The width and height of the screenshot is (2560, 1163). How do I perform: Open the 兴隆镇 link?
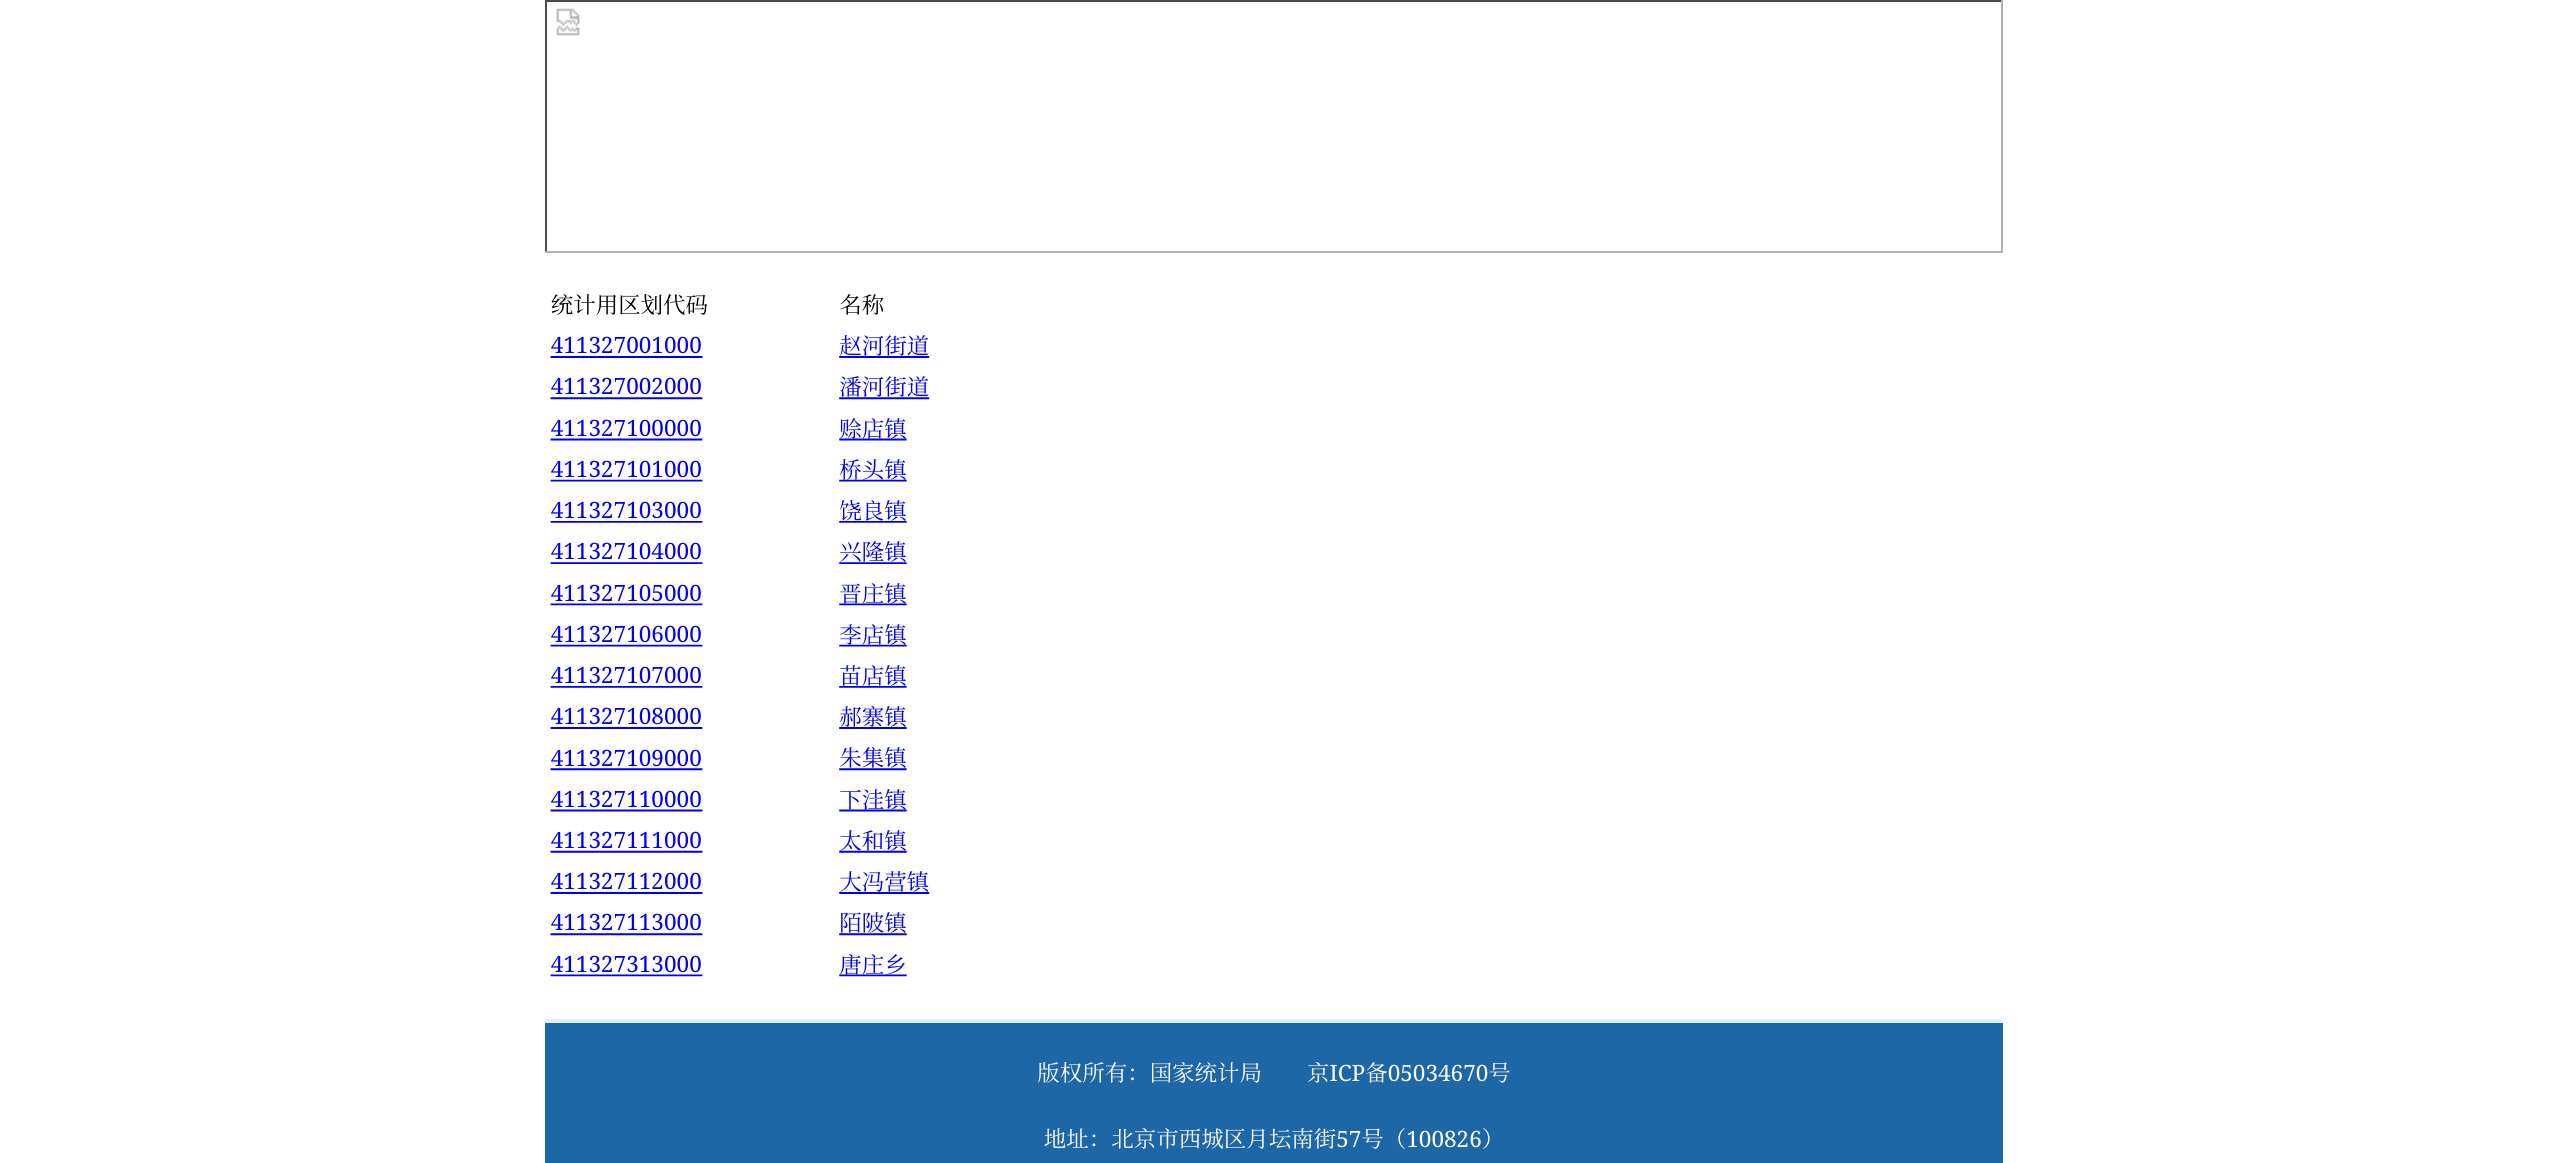(x=872, y=552)
